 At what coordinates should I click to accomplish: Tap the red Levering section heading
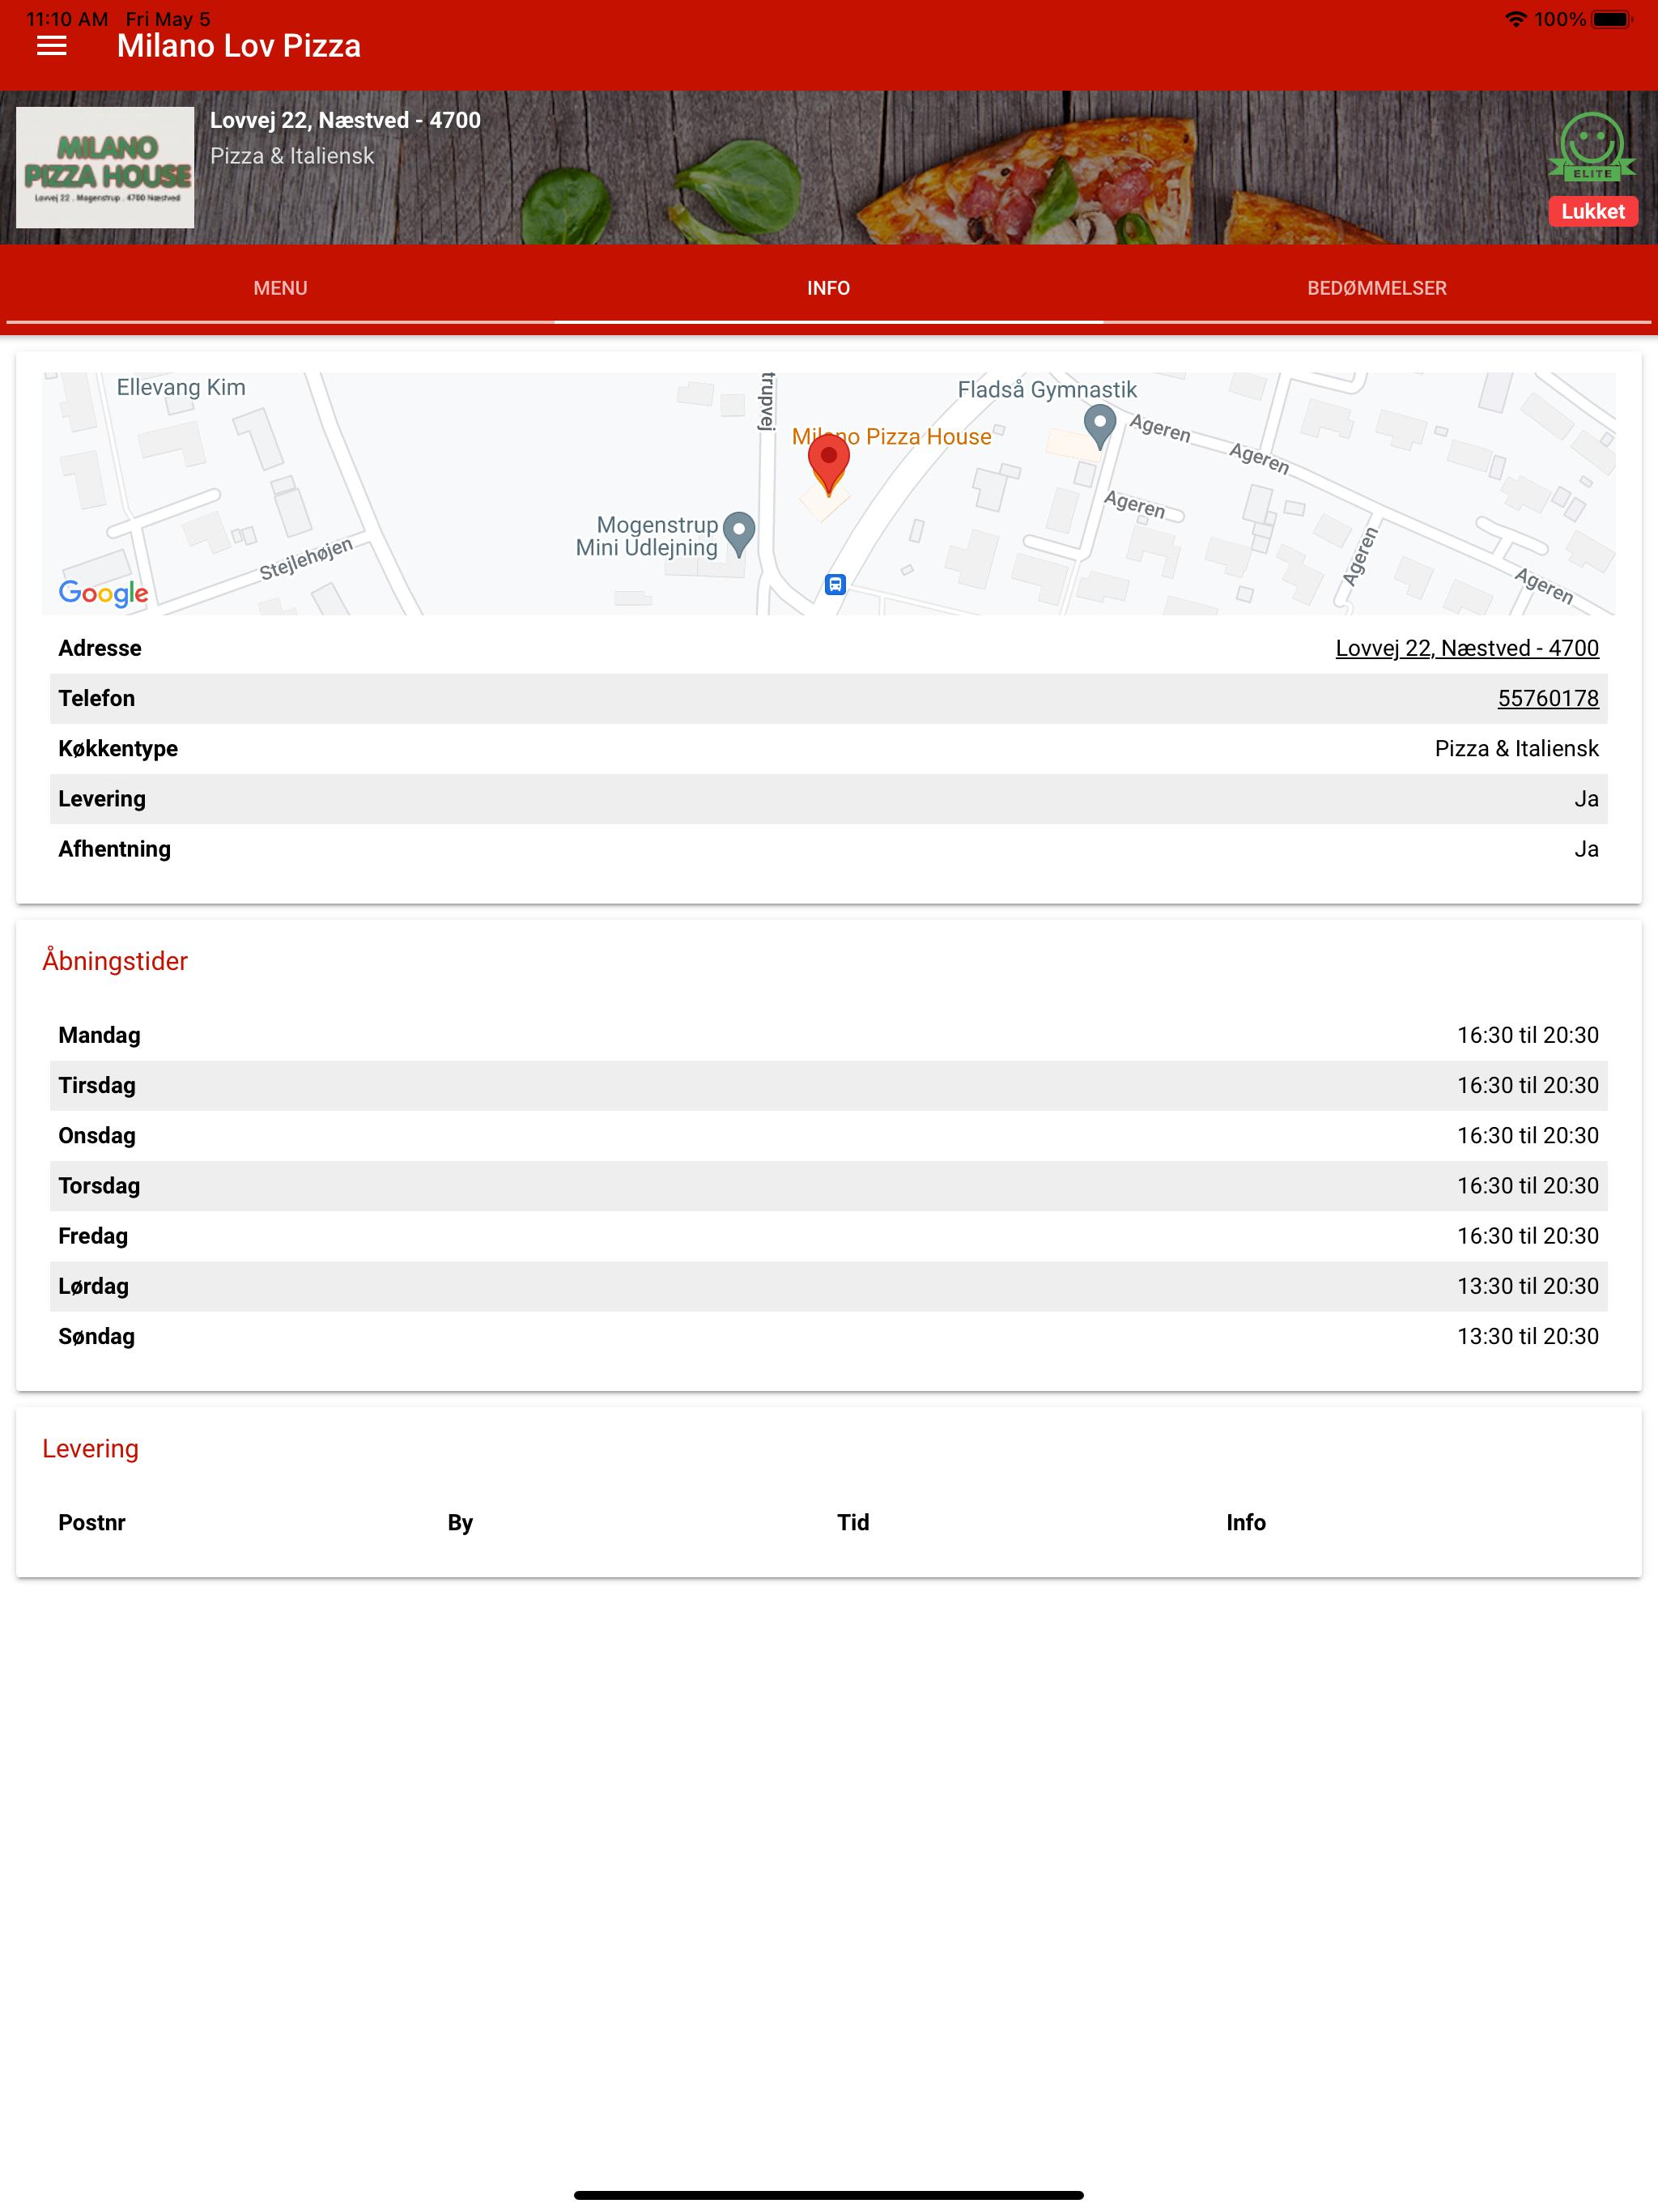(91, 1449)
